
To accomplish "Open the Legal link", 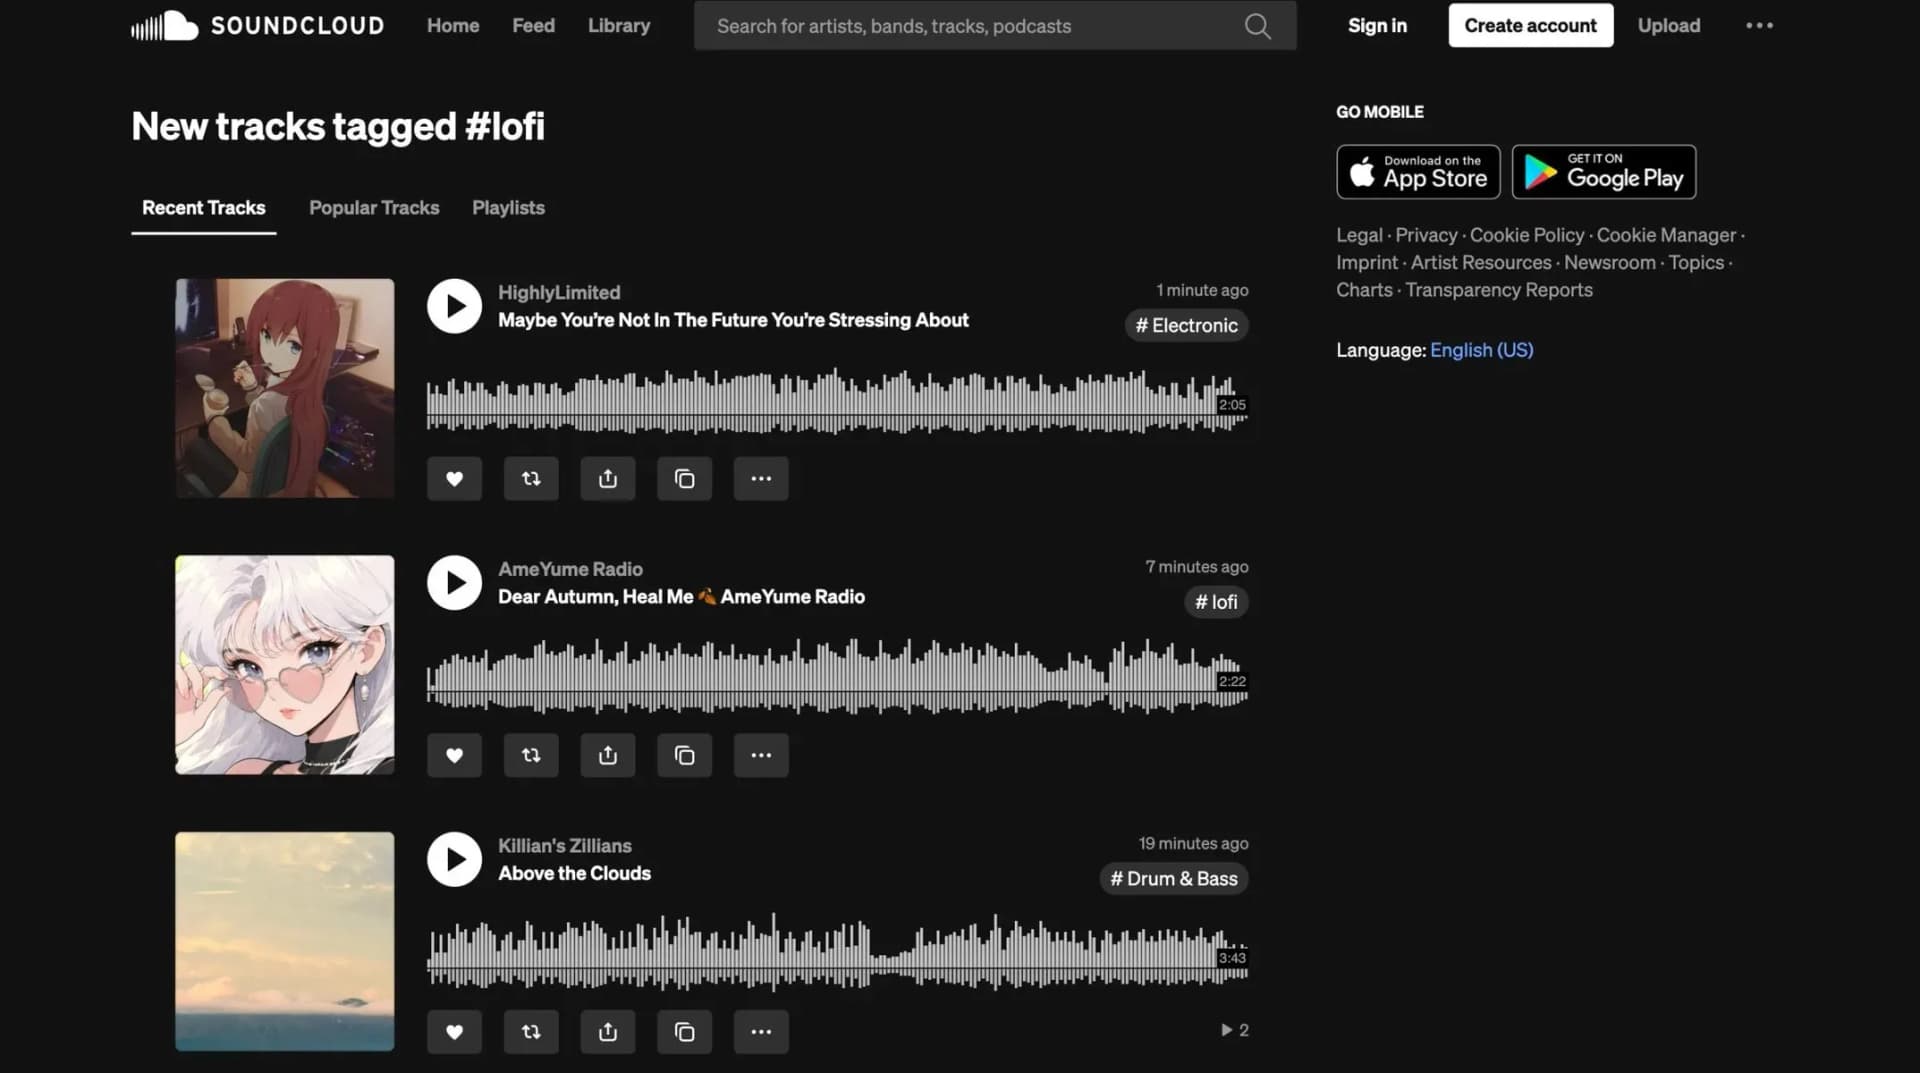I will pyautogui.click(x=1359, y=235).
